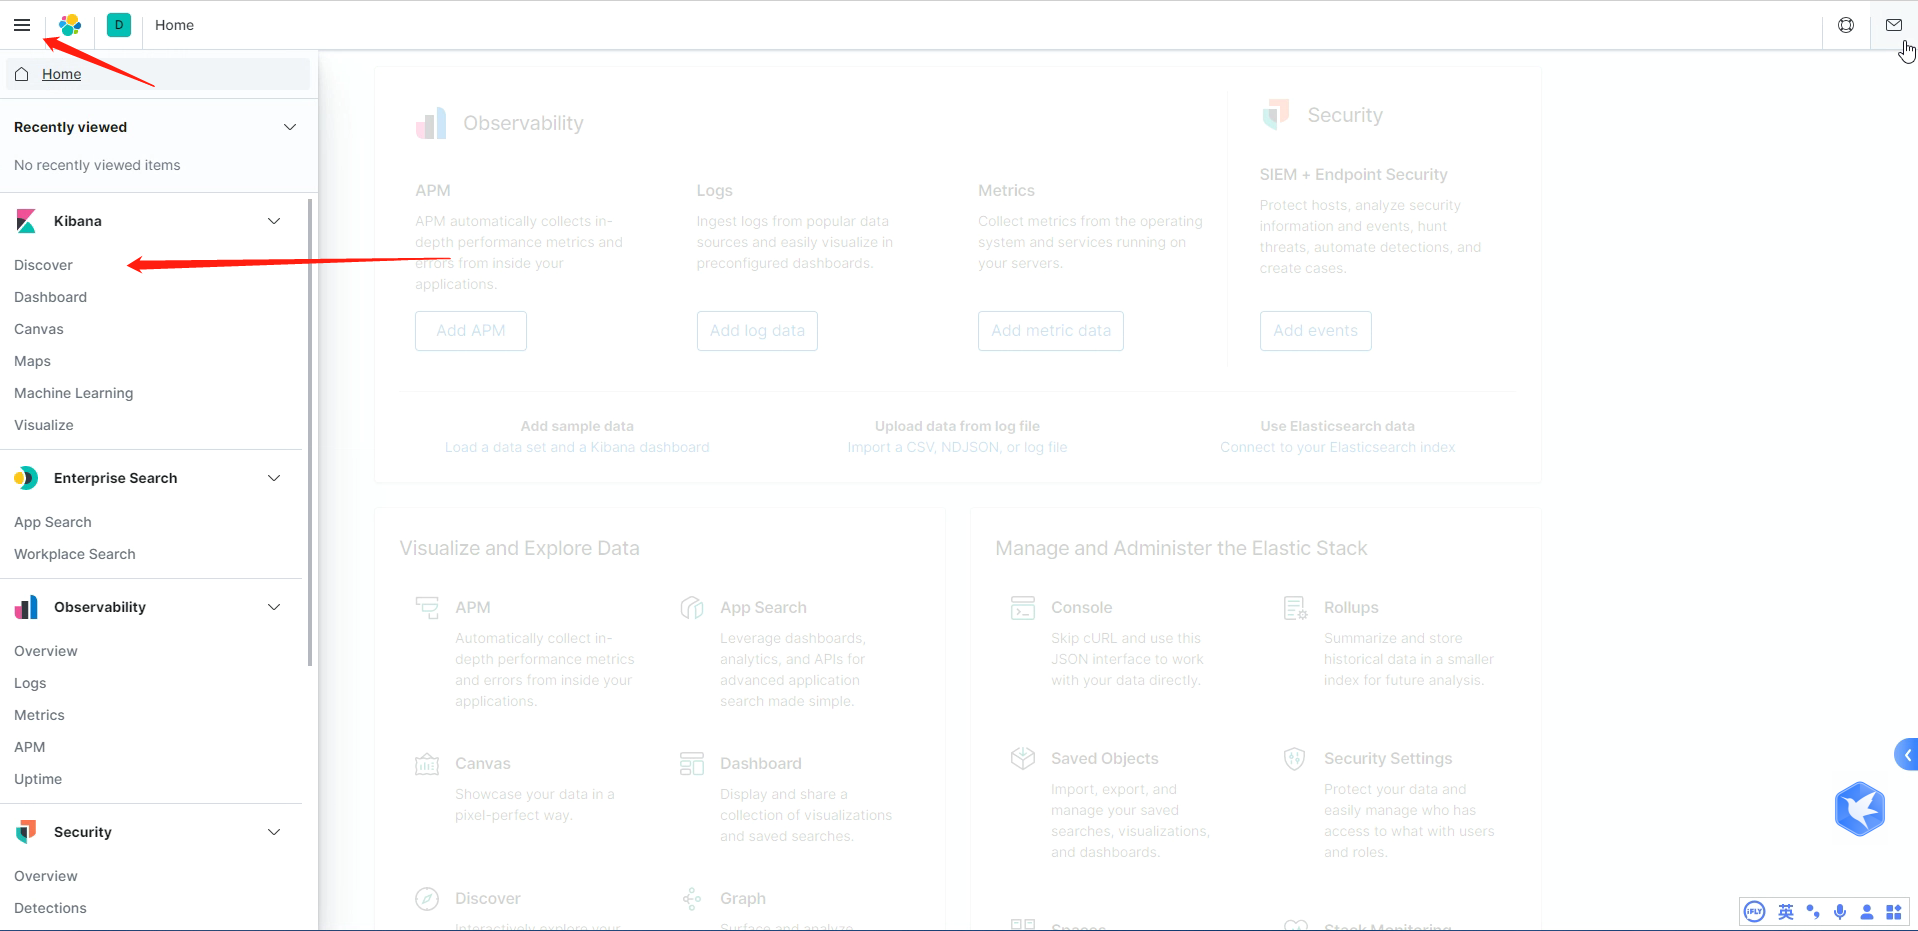
Task: Open Dashboard in Kibana menu
Action: pyautogui.click(x=50, y=297)
